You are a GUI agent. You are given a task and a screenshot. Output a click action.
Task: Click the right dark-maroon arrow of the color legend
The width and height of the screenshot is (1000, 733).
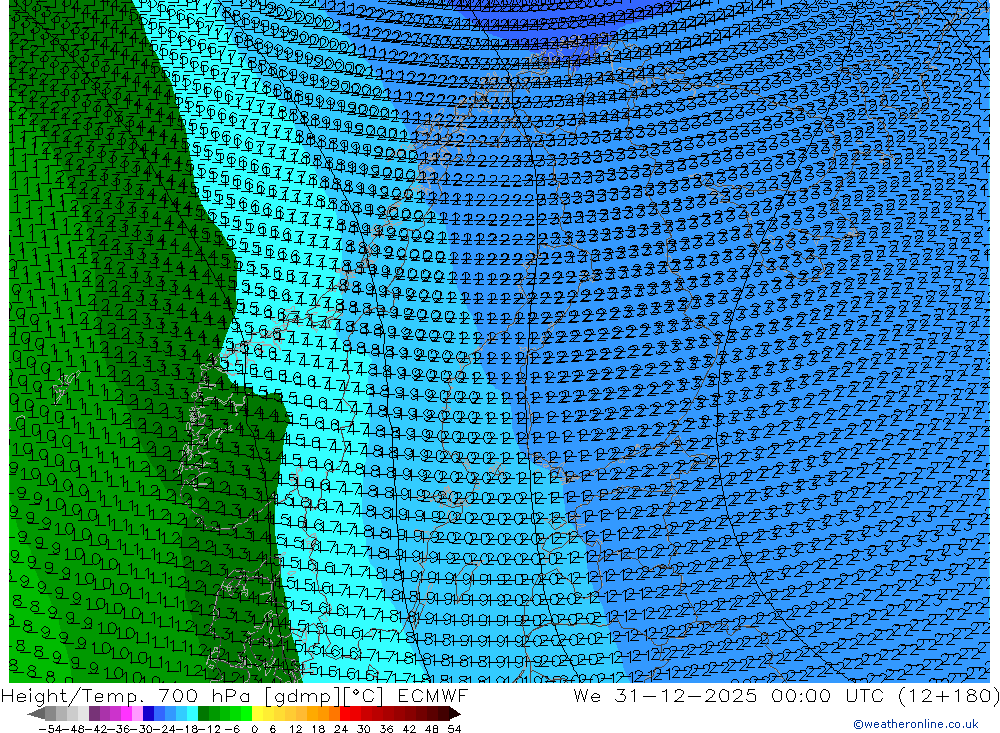point(455,714)
